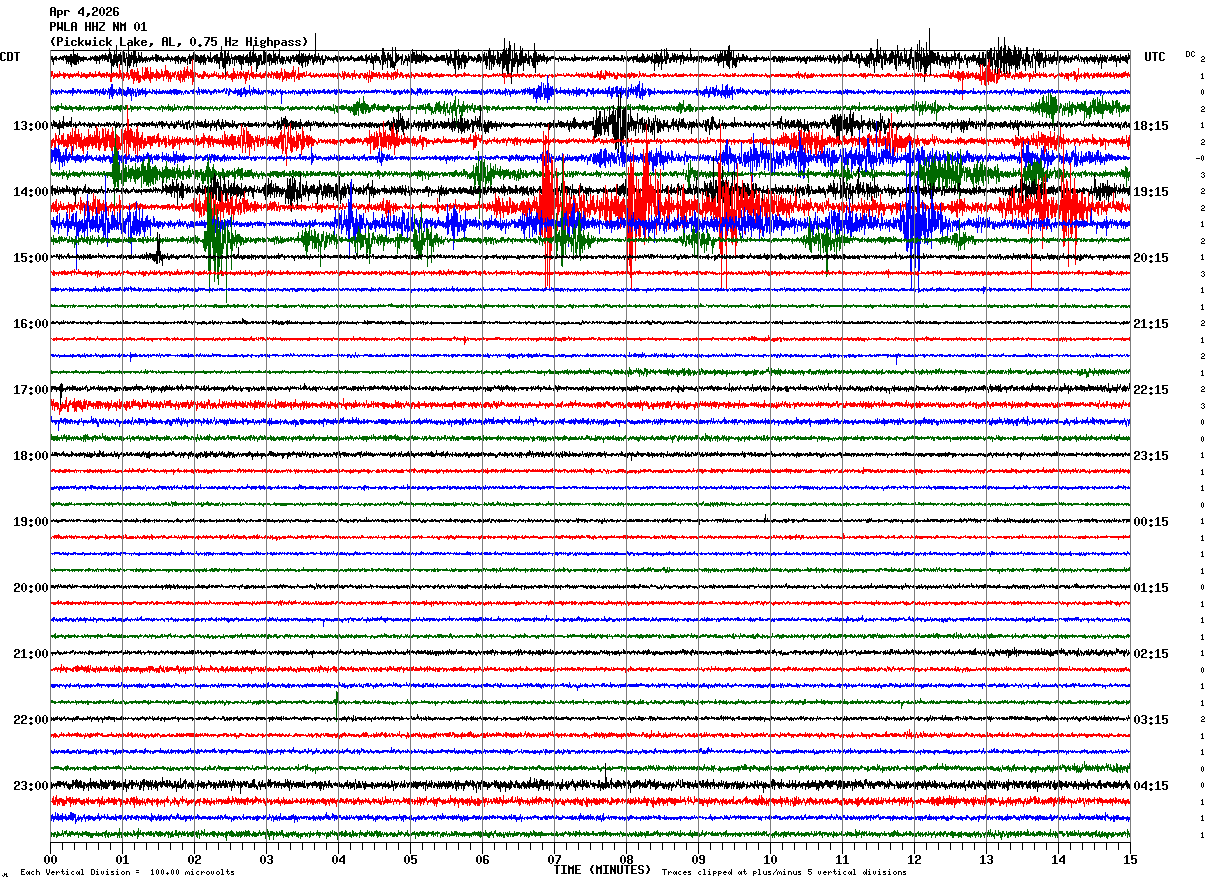The width and height of the screenshot is (1210, 886).
Task: Select the 20:00 CDT row label
Action: coord(31,588)
